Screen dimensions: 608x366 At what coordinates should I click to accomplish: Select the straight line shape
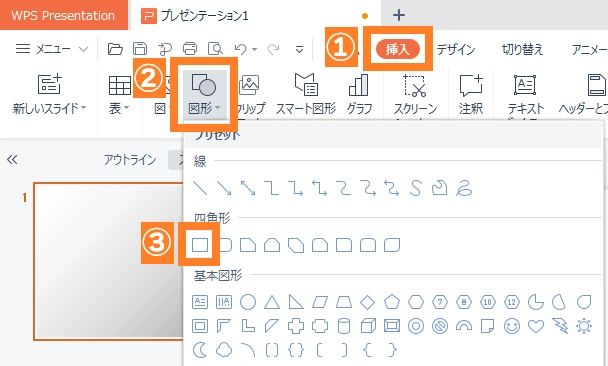pos(200,188)
